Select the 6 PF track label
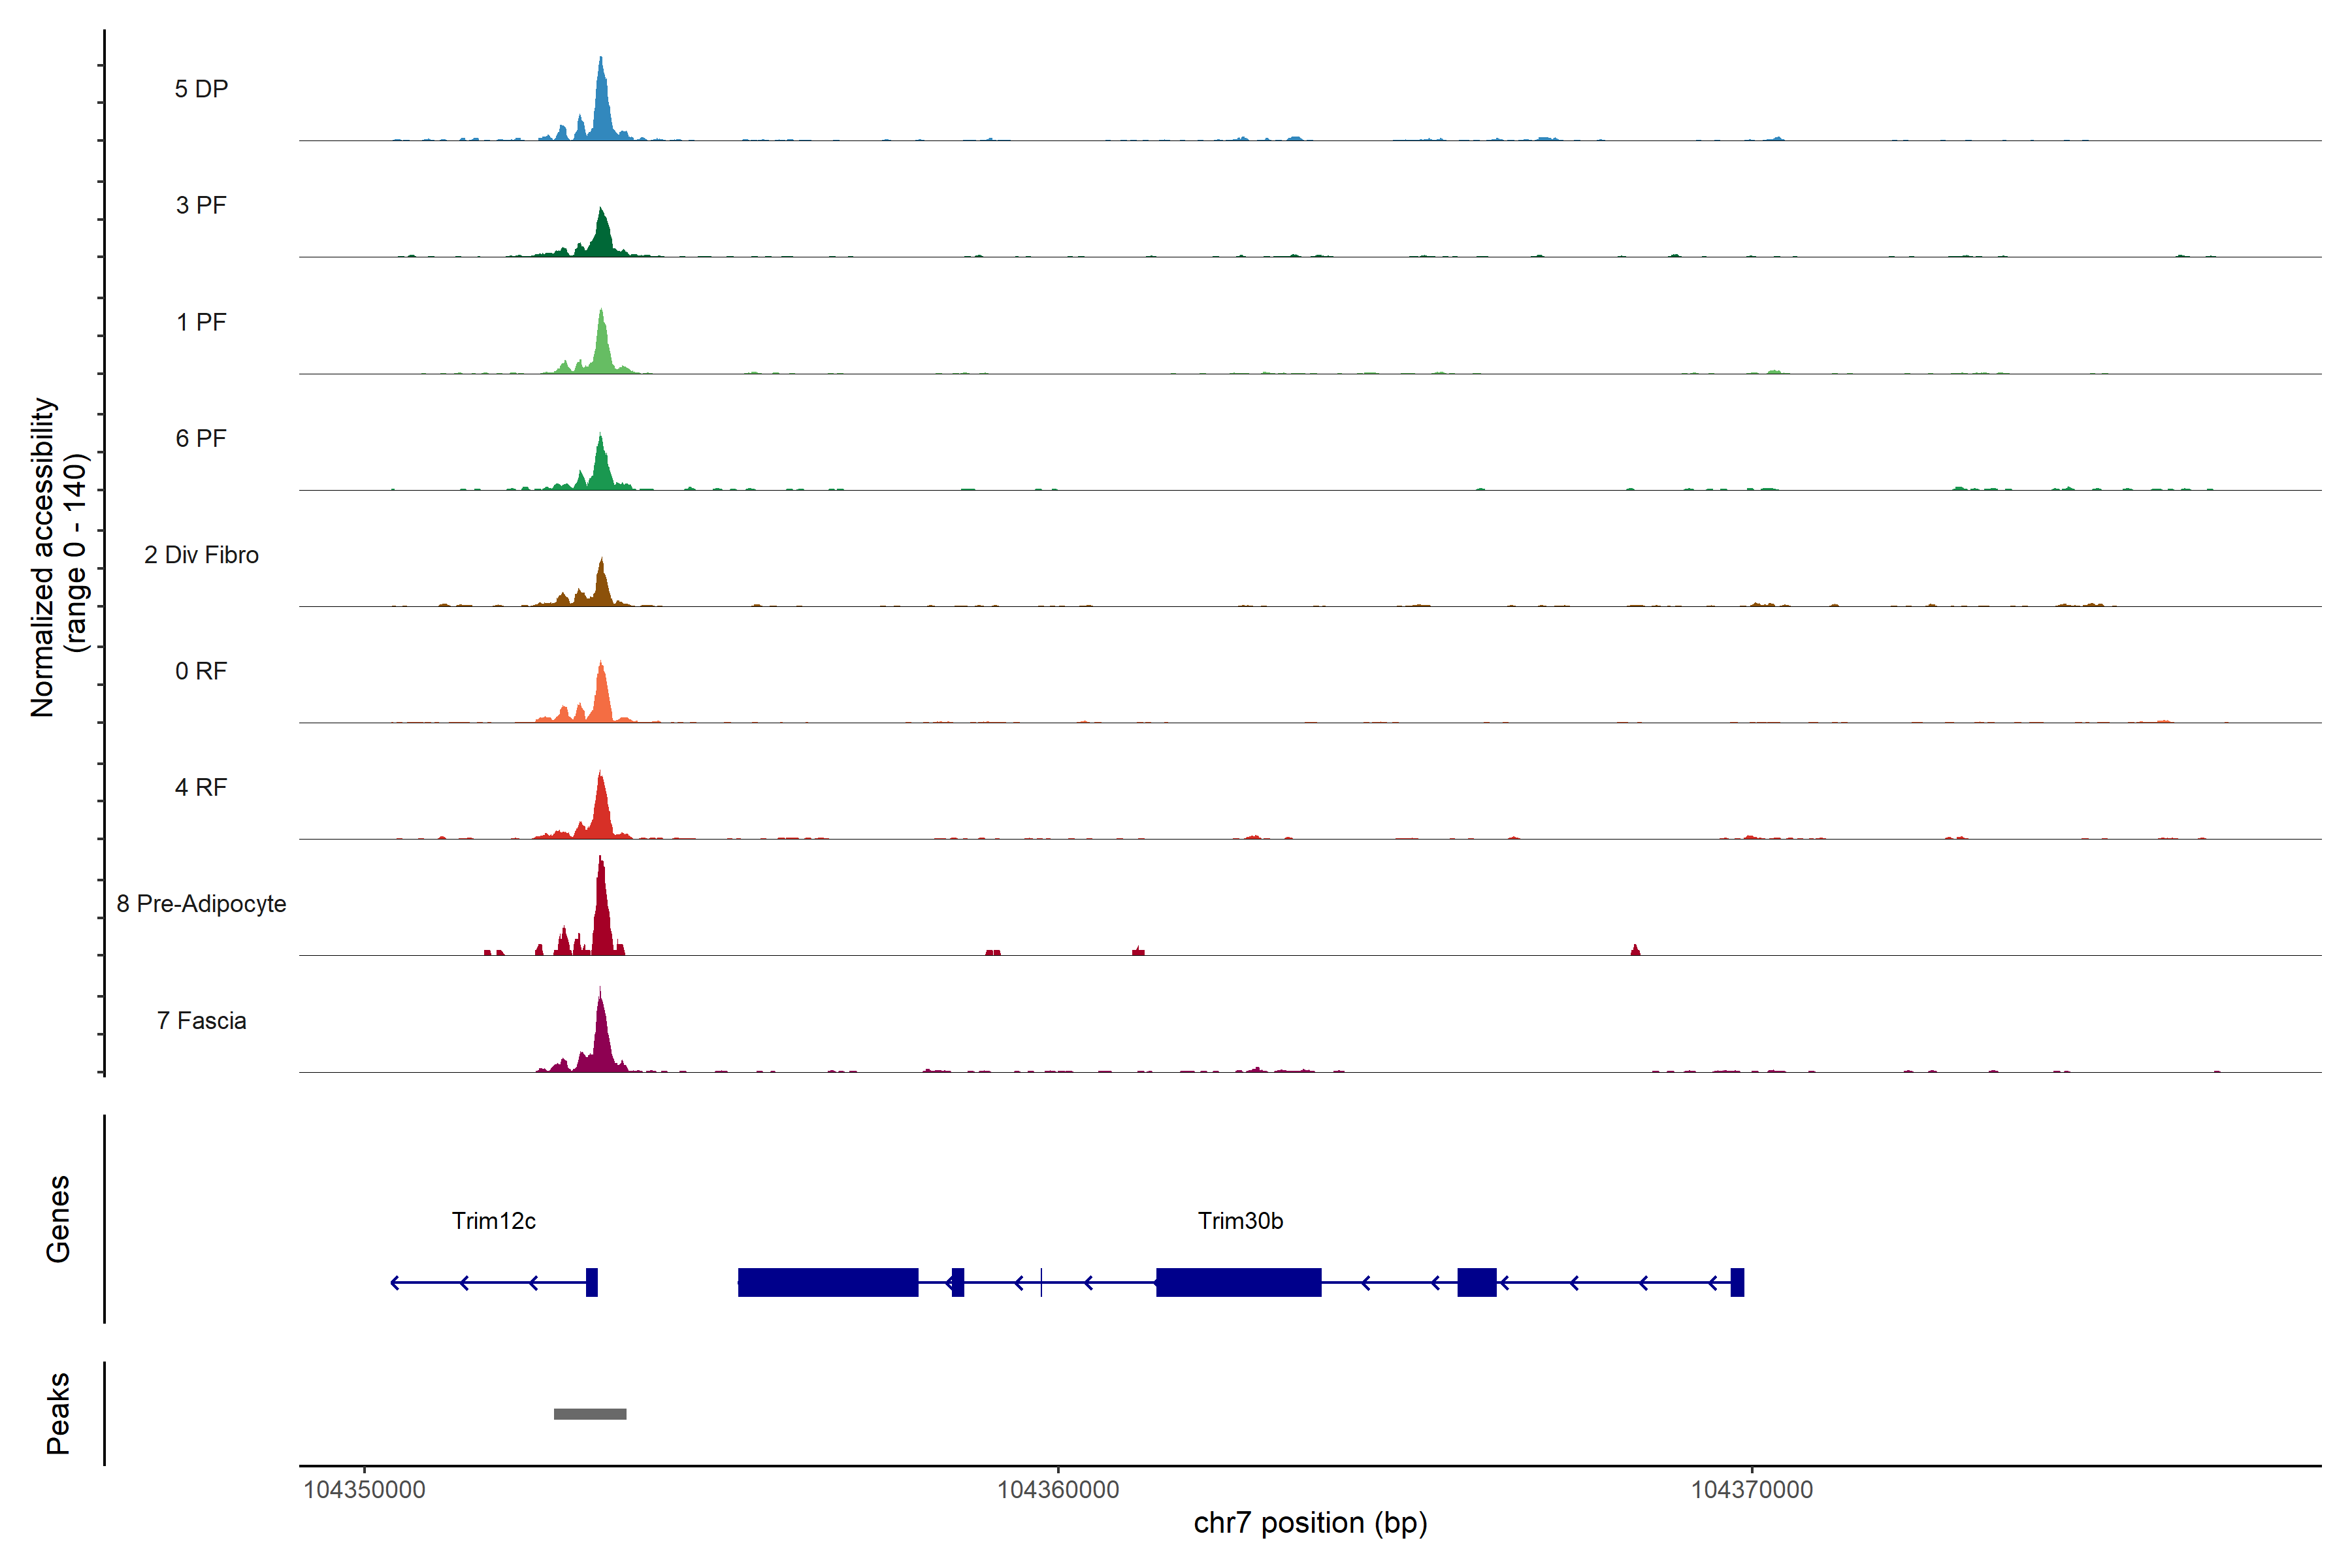Image resolution: width=2352 pixels, height=1568 pixels. (201, 438)
